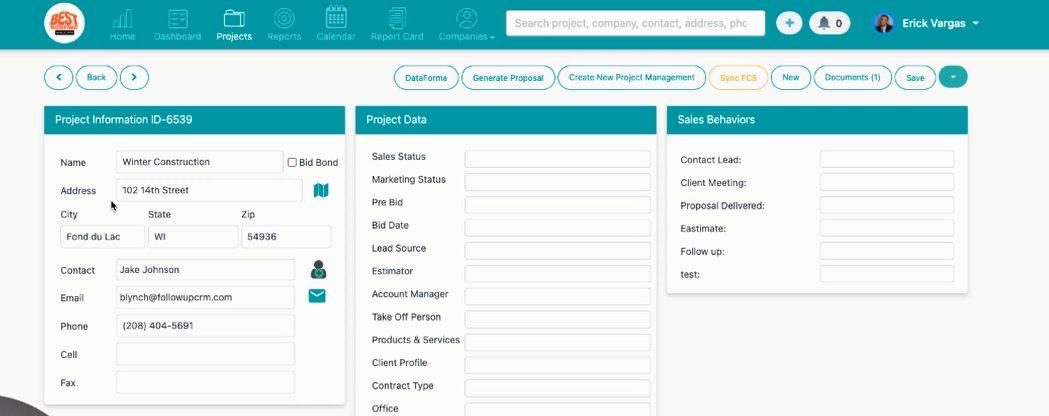Screen dimensions: 1049x416
Task: Click the Sync FCS button
Action: (739, 78)
